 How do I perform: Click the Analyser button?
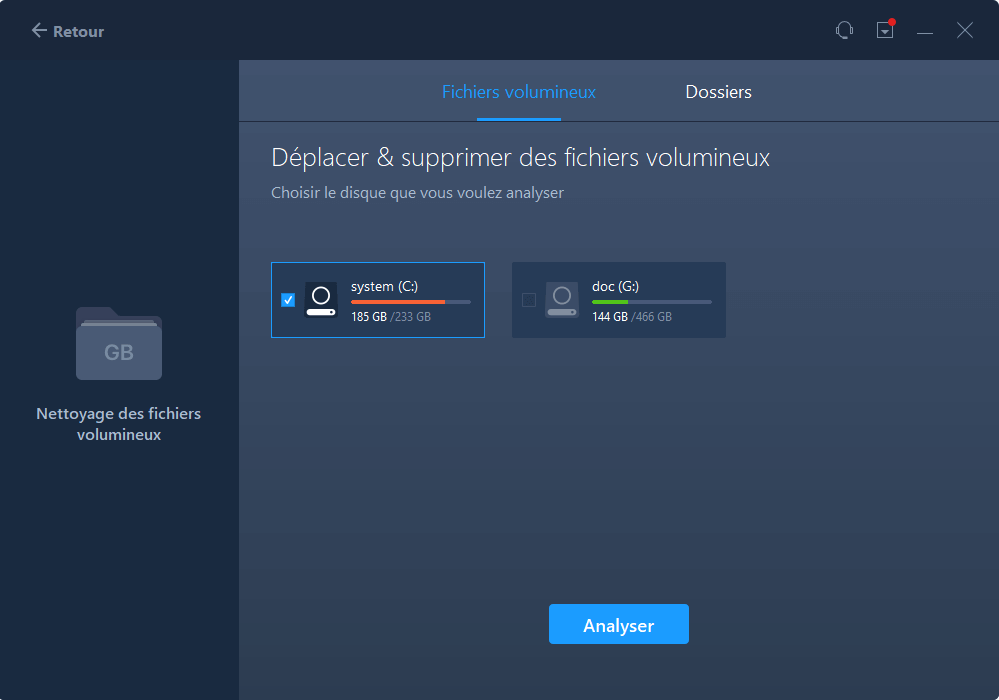pos(618,624)
